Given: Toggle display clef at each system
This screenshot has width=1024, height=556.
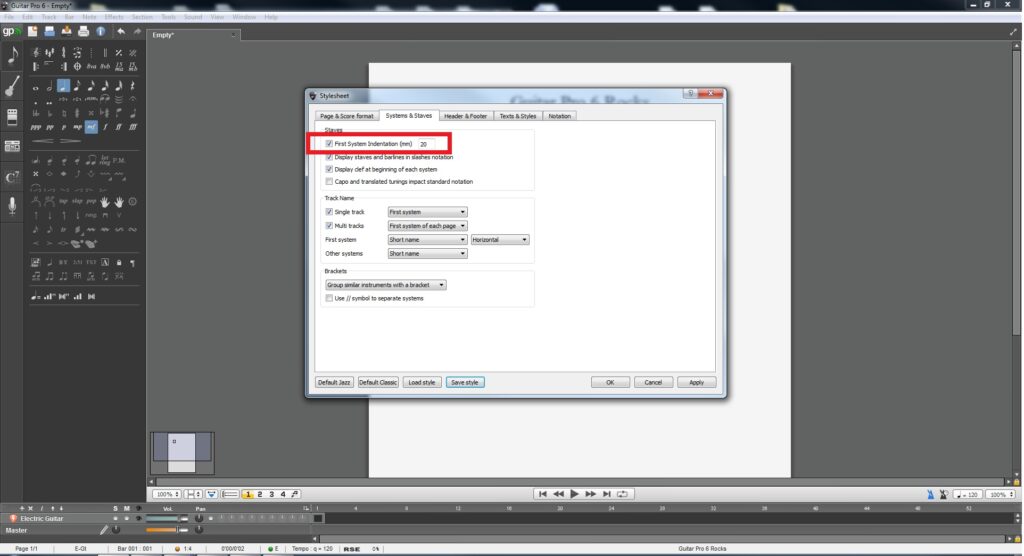Looking at the screenshot, I should pos(329,169).
